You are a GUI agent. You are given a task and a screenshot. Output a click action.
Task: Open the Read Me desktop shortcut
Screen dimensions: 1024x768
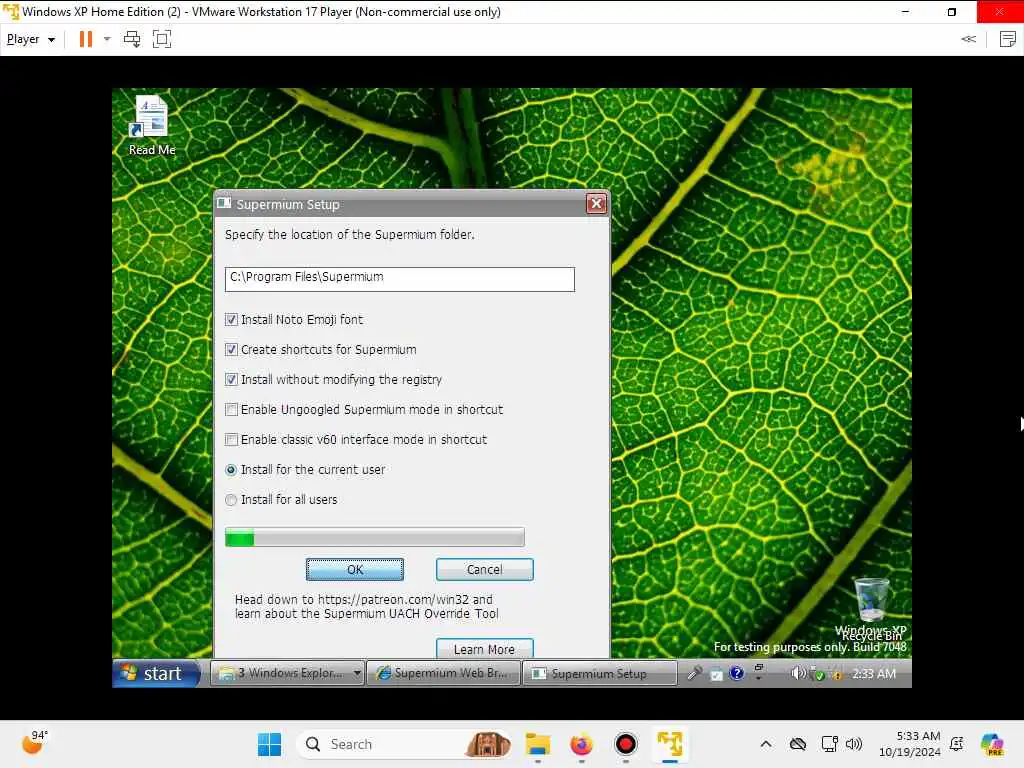(x=152, y=125)
